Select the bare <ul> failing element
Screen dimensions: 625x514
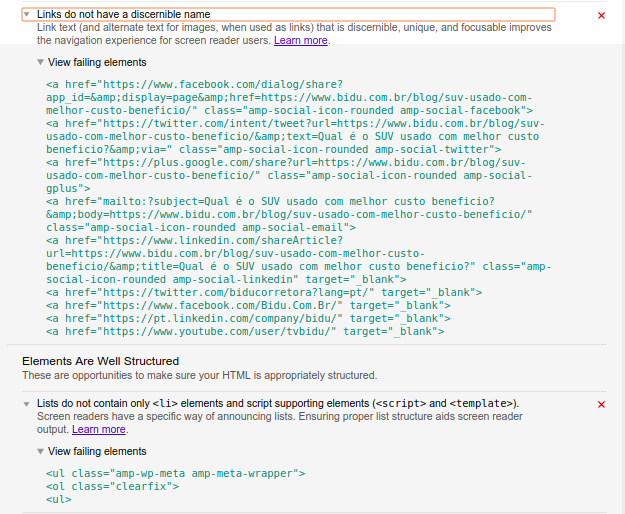click(x=59, y=500)
